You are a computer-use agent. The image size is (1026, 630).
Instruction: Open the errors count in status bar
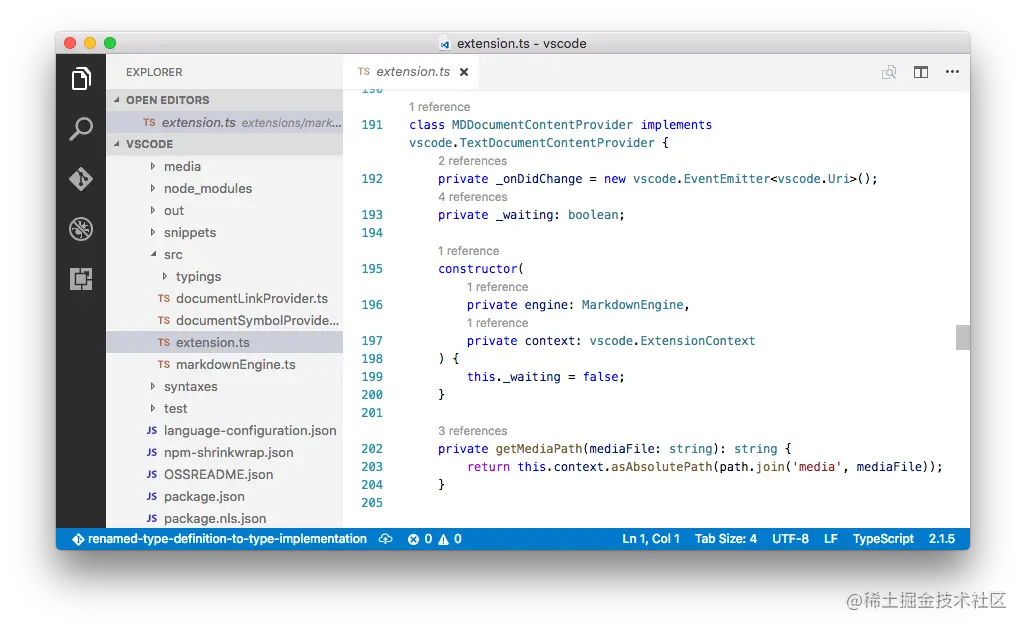click(419, 539)
